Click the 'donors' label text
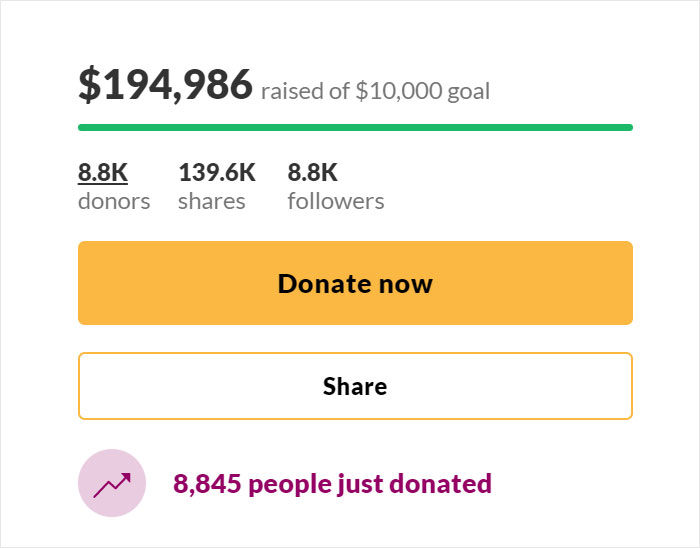The image size is (700, 548). [114, 201]
